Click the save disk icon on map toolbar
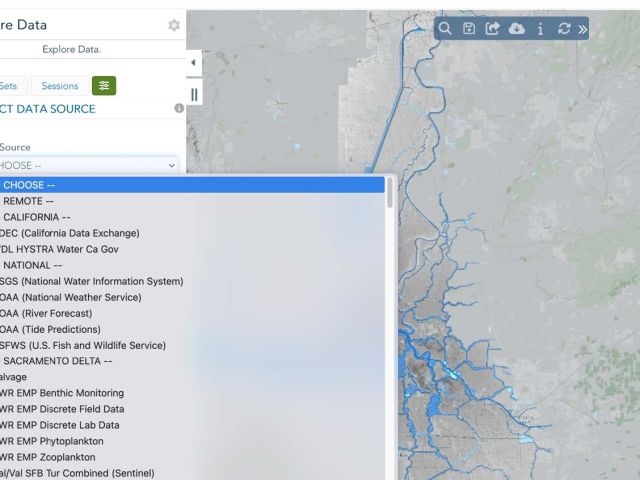Image resolution: width=640 pixels, height=480 pixels. (469, 29)
